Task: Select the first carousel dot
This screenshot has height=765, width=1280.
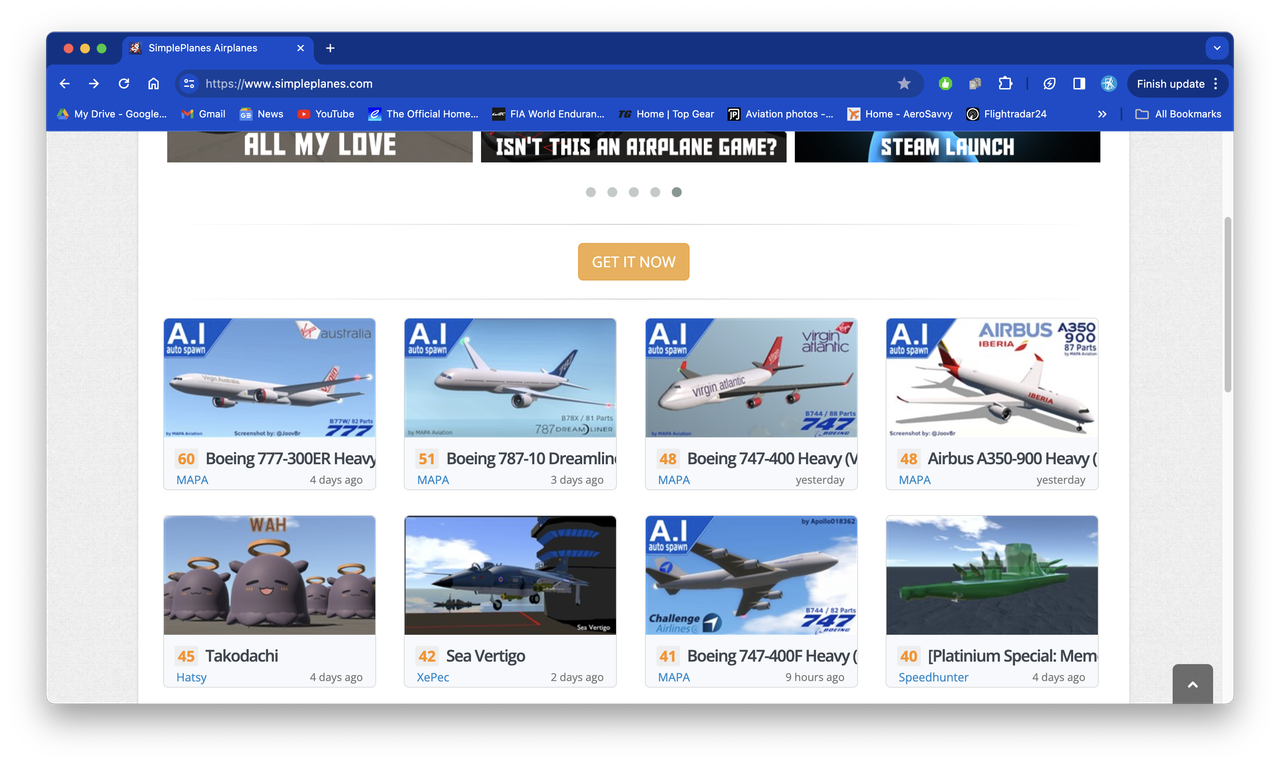Action: point(591,192)
